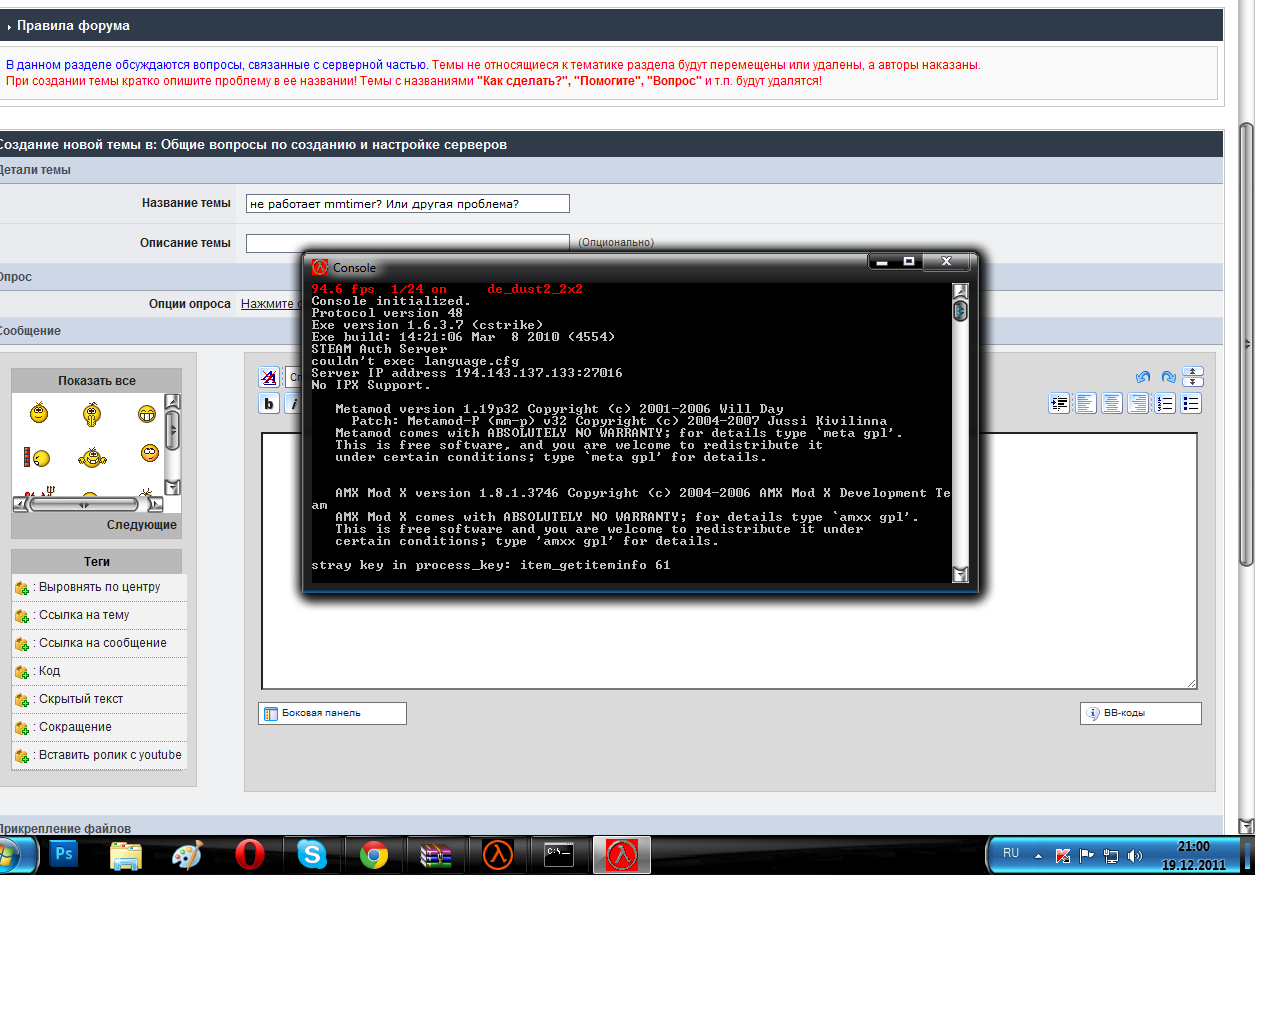Screen dimensions: 1280x1024
Task: Align text to the left
Action: [x=1085, y=404]
